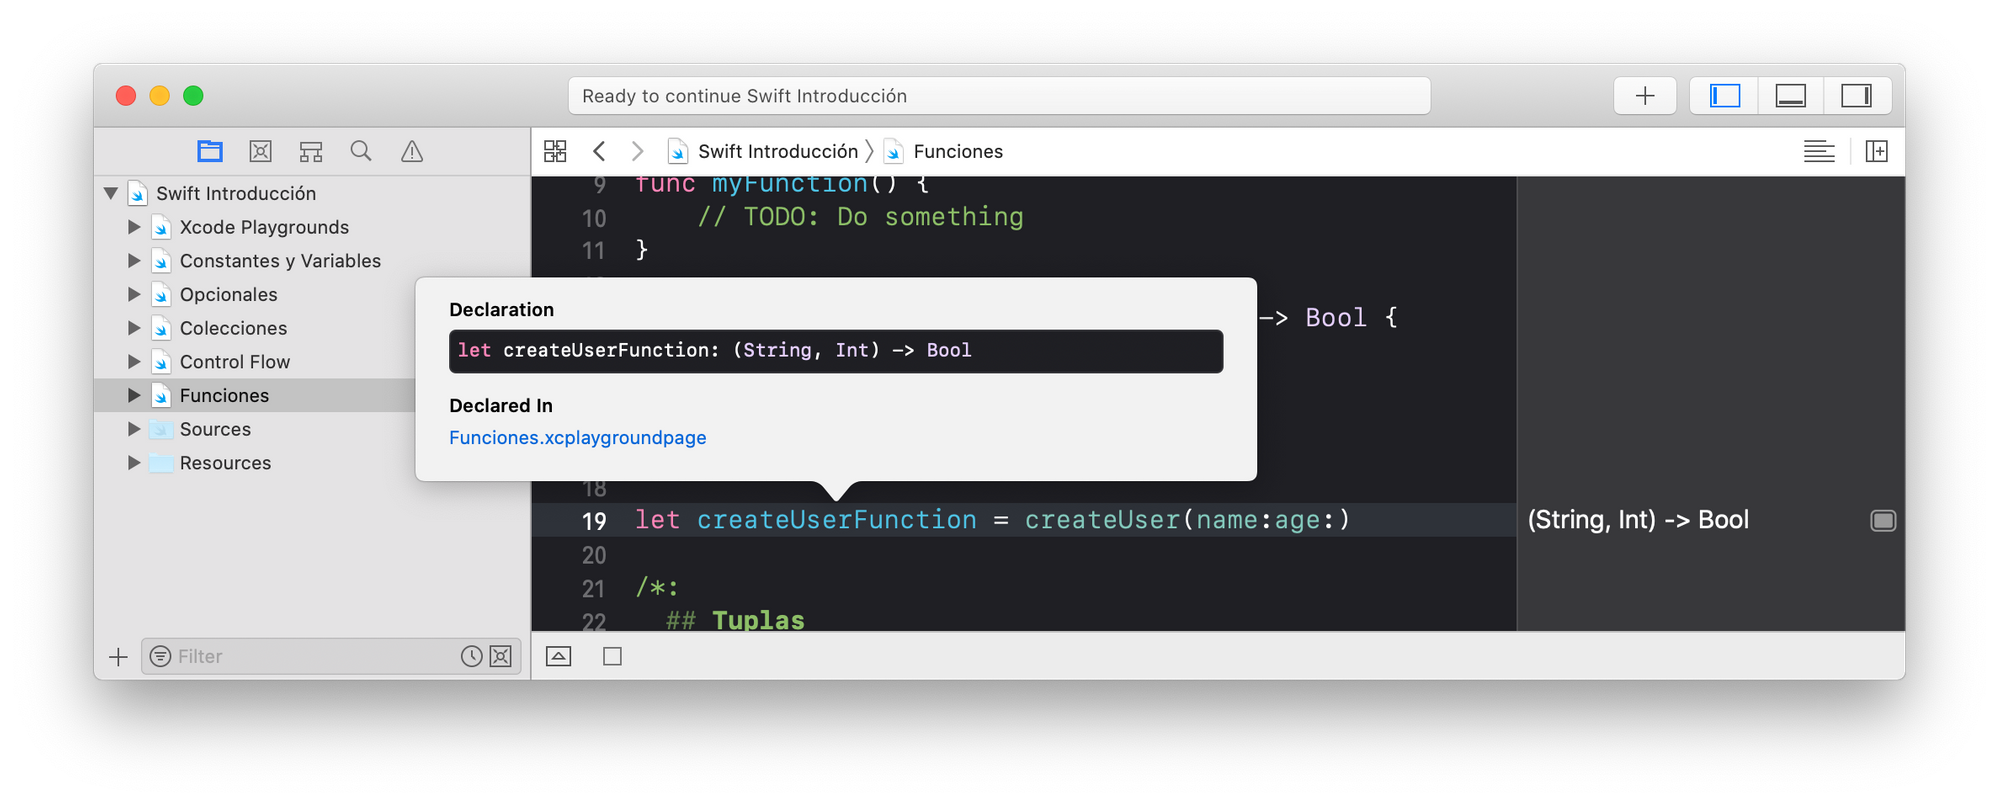Image resolution: width=2000 pixels, height=805 pixels.
Task: Show the Issue navigator warning icon
Action: (x=412, y=151)
